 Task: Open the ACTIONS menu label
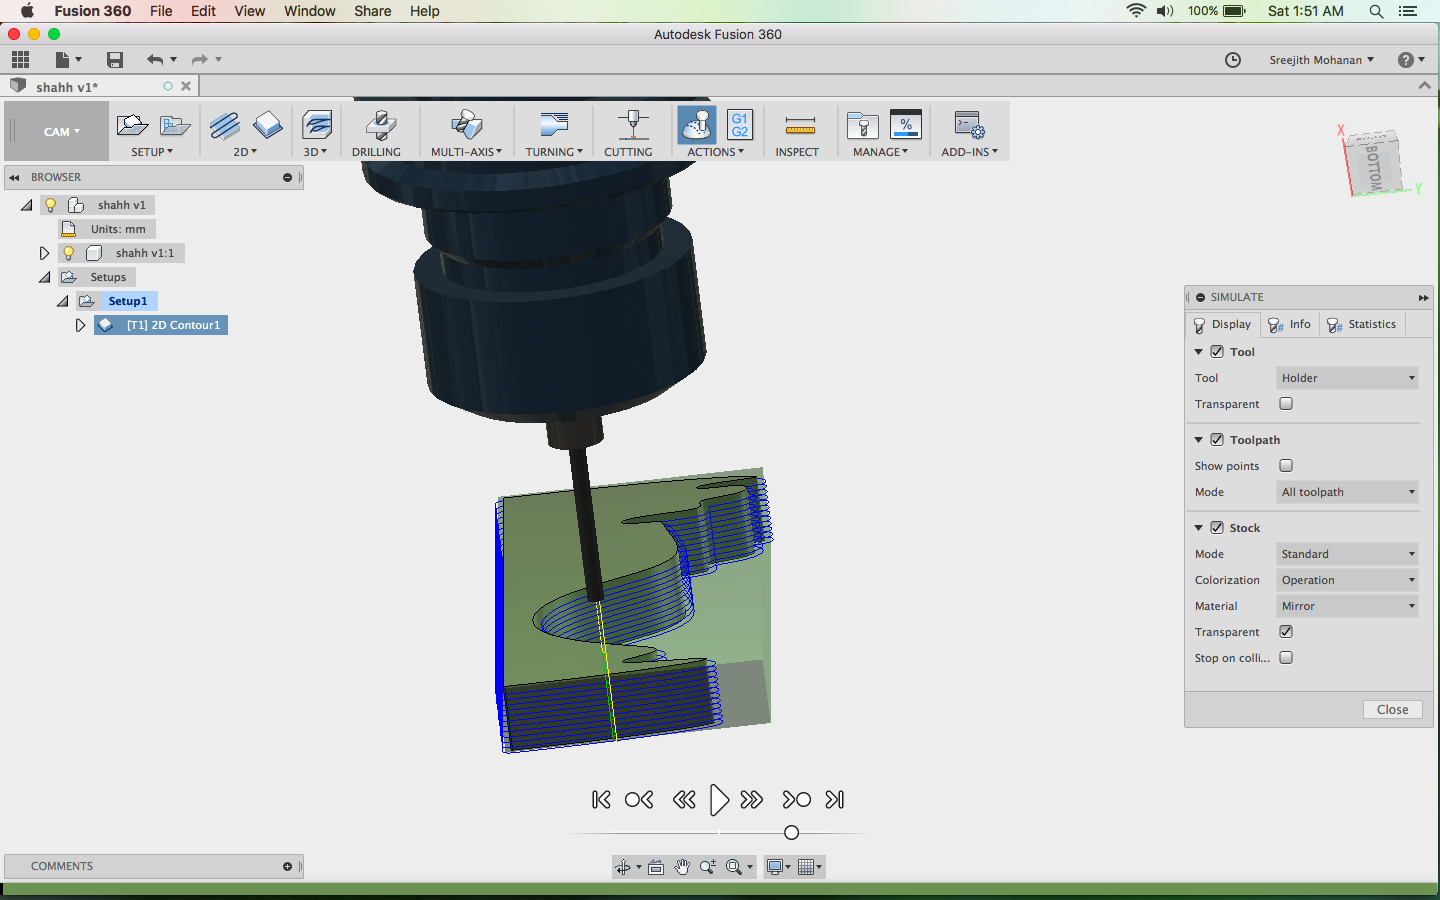pos(715,152)
